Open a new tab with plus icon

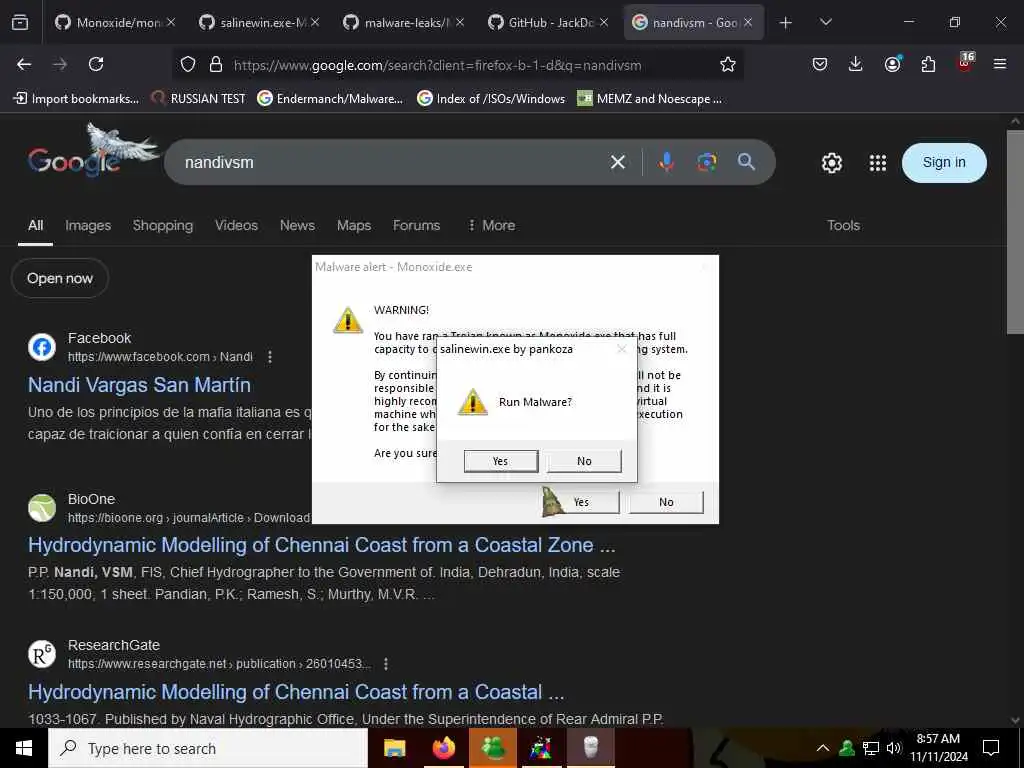click(x=786, y=23)
